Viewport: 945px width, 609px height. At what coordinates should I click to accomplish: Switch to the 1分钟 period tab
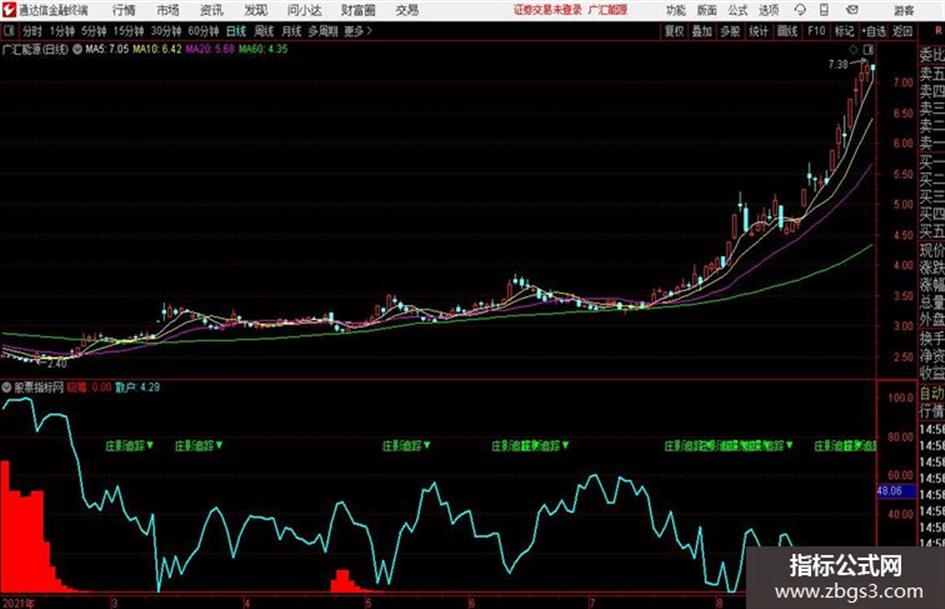click(x=61, y=31)
